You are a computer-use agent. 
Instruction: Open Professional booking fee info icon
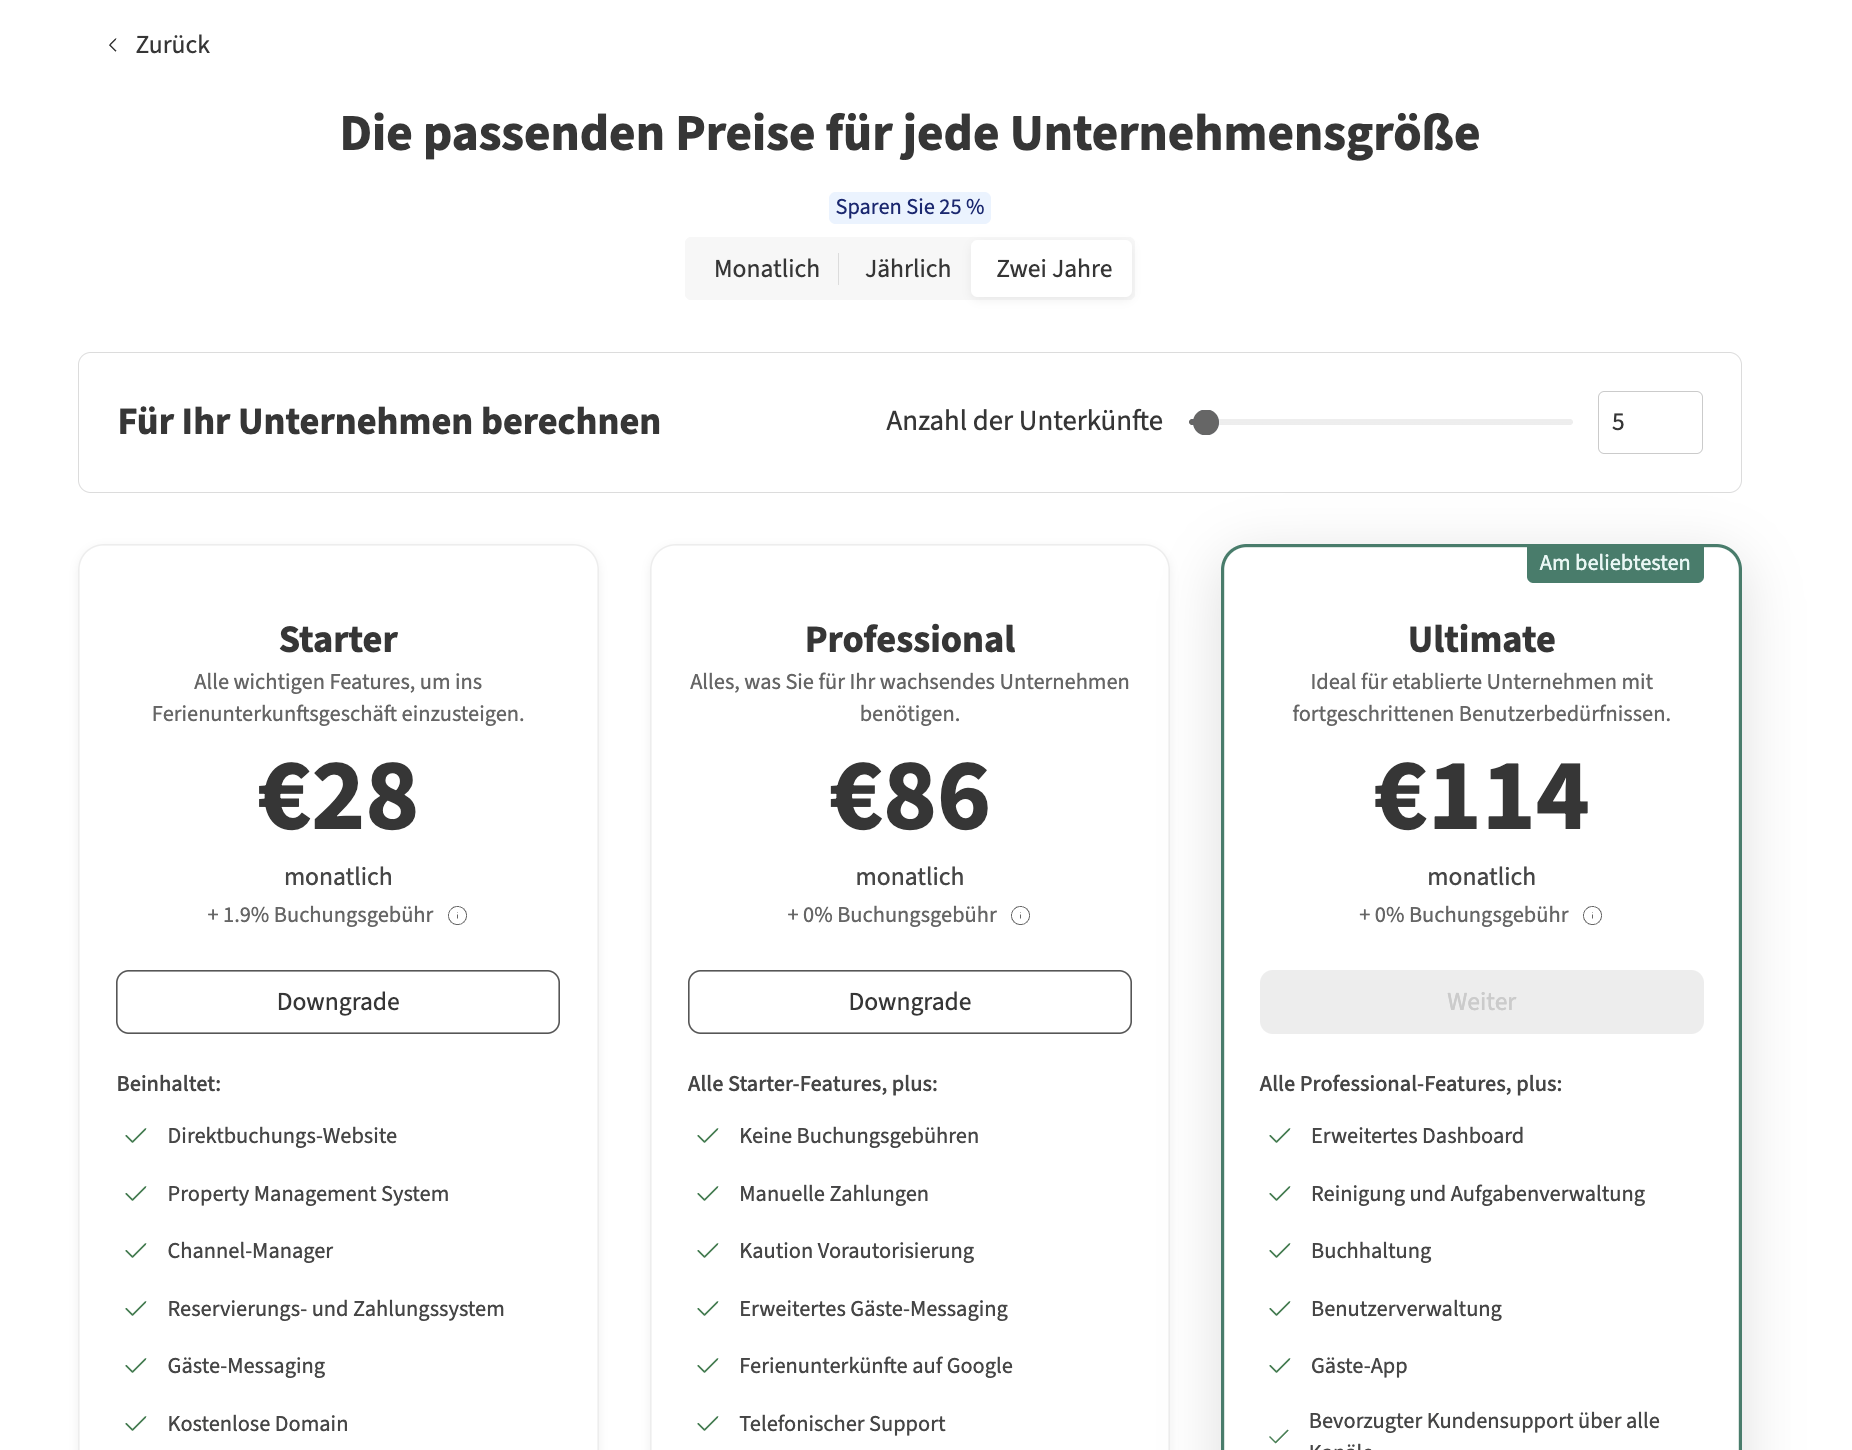tap(1021, 916)
